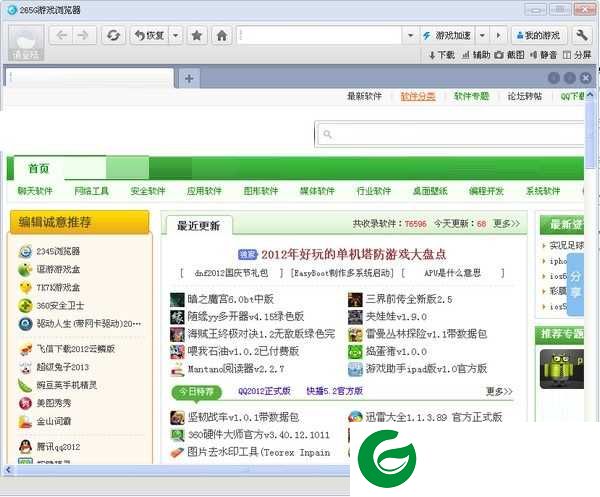Open 系统软件 category
The width and height of the screenshot is (600, 497).
point(543,191)
